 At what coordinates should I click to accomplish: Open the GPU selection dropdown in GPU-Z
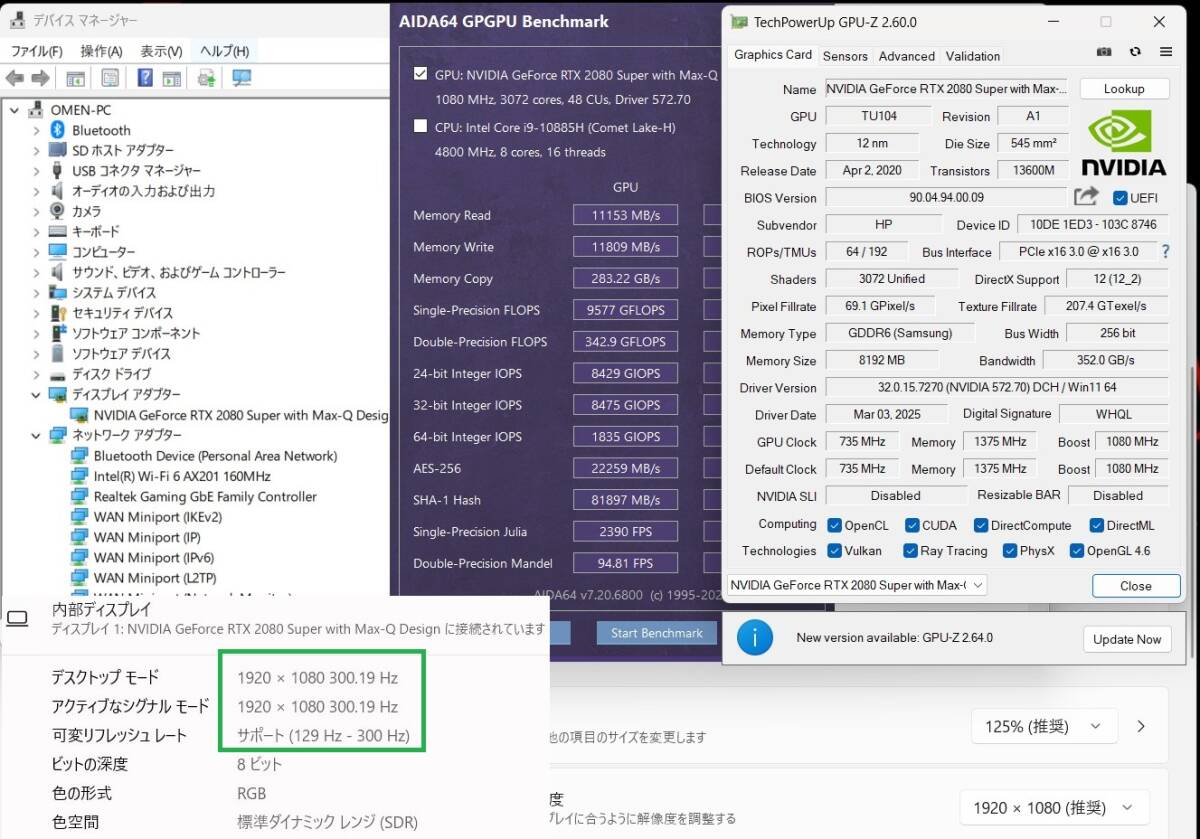pyautogui.click(x=857, y=585)
